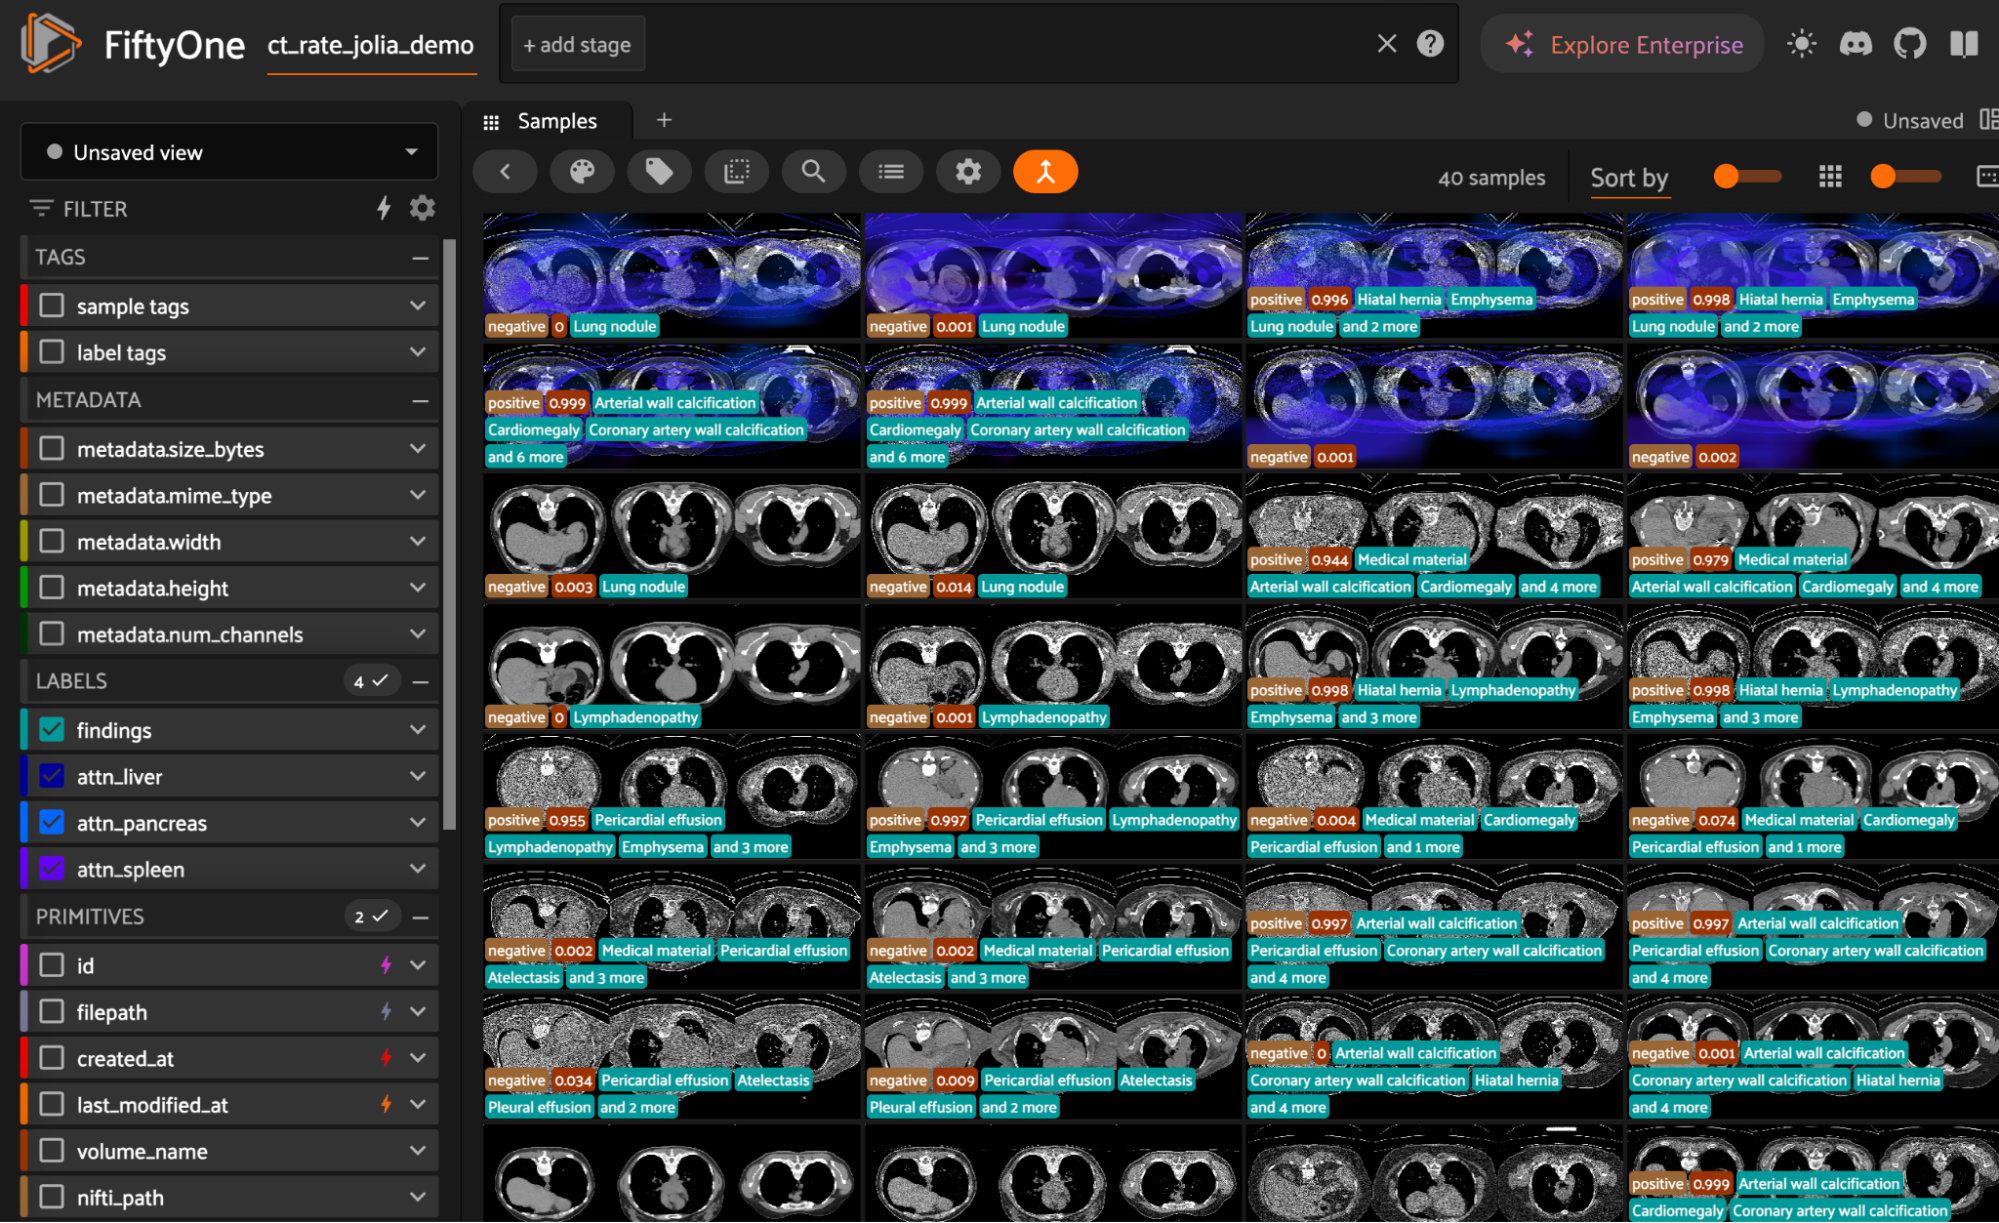Click the LABELS 4 selected counter
Image resolution: width=1999 pixels, height=1223 pixels.
click(371, 681)
